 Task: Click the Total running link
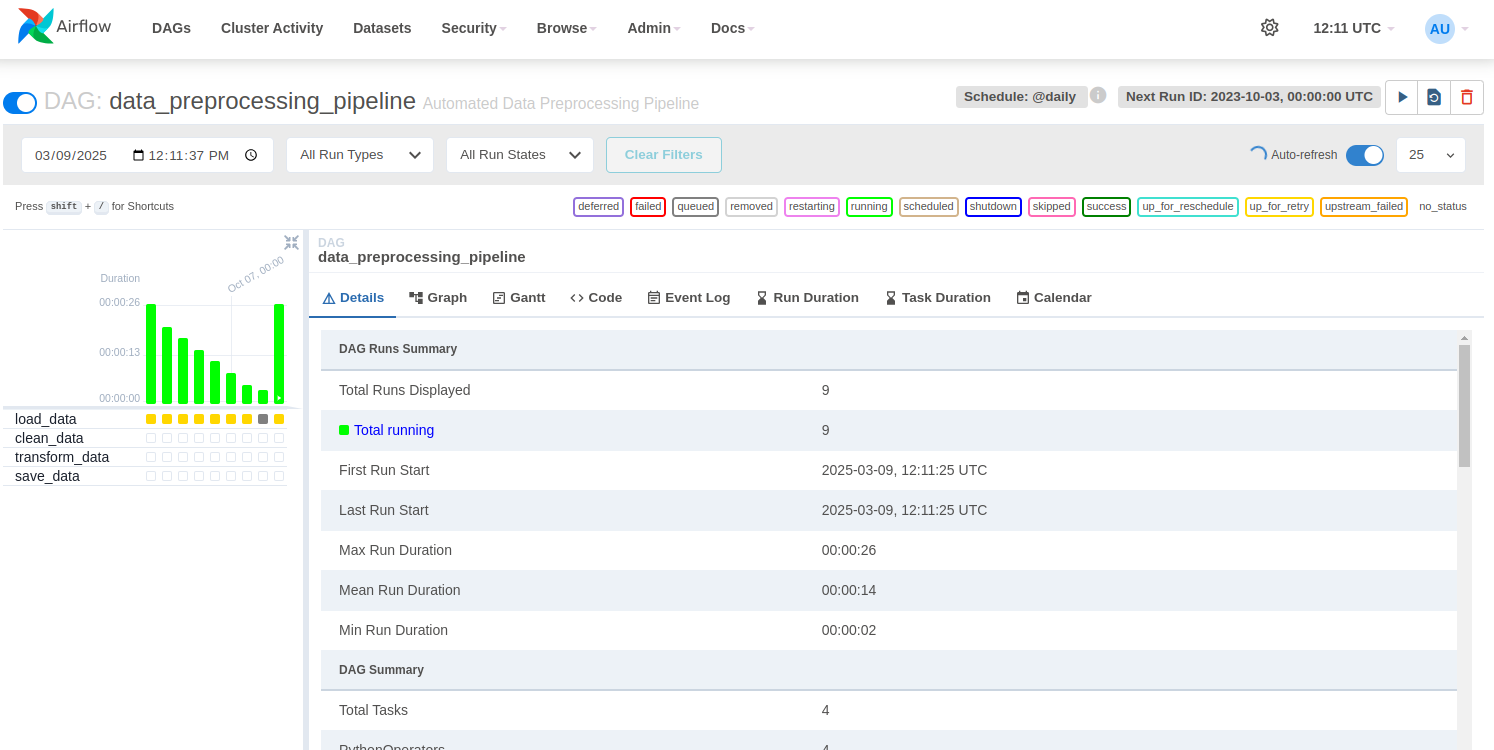394,430
